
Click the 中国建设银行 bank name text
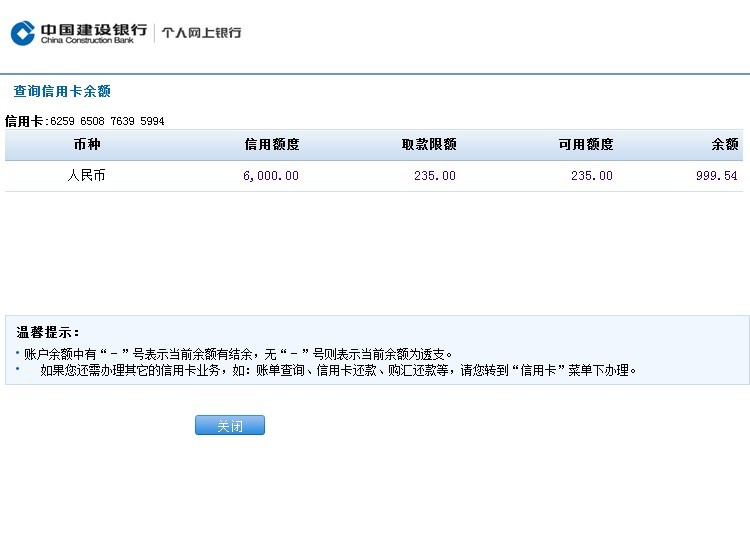tap(94, 30)
